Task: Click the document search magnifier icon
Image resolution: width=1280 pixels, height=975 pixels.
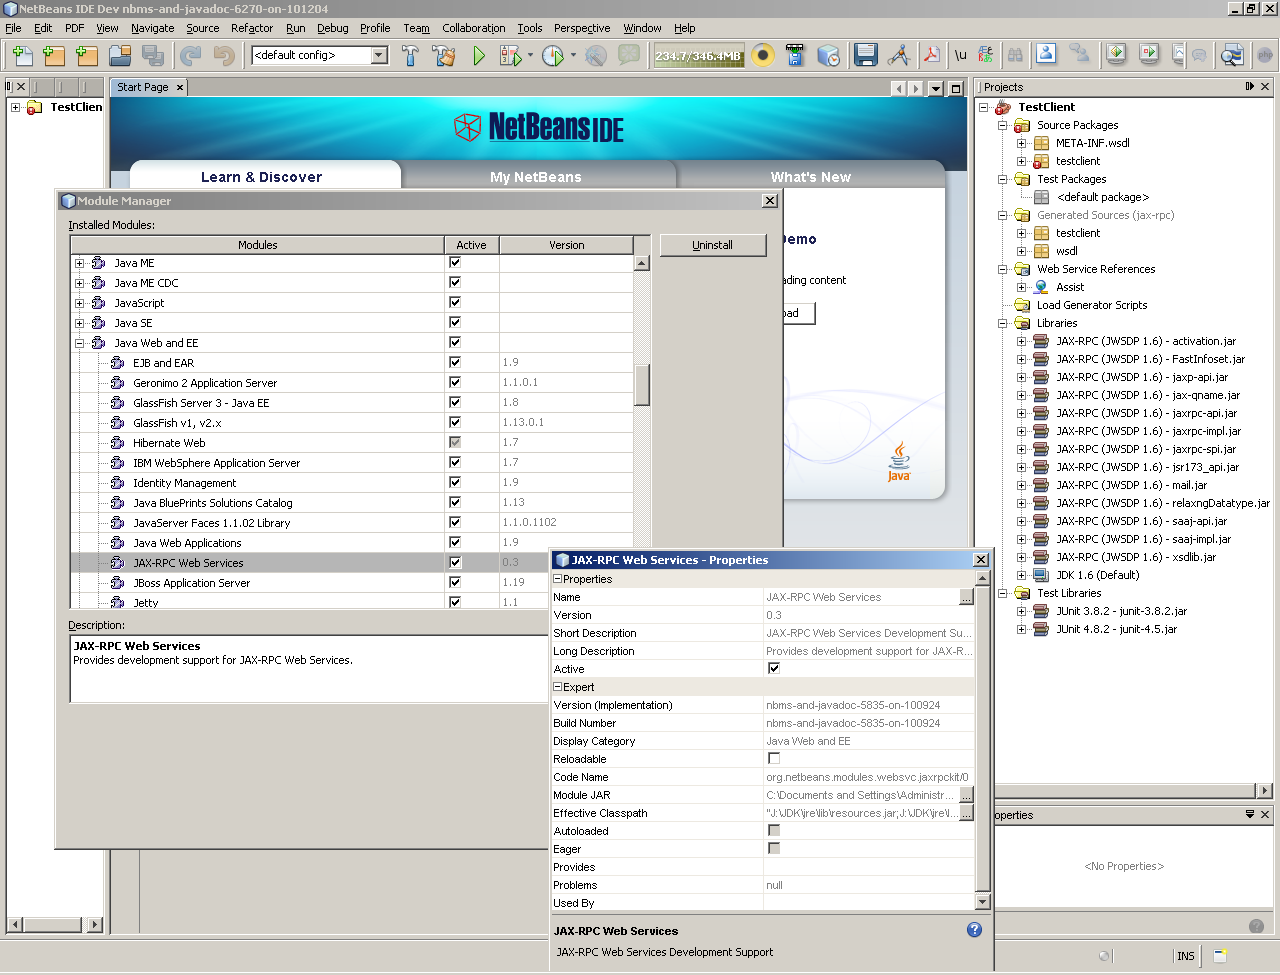Action: [1232, 55]
